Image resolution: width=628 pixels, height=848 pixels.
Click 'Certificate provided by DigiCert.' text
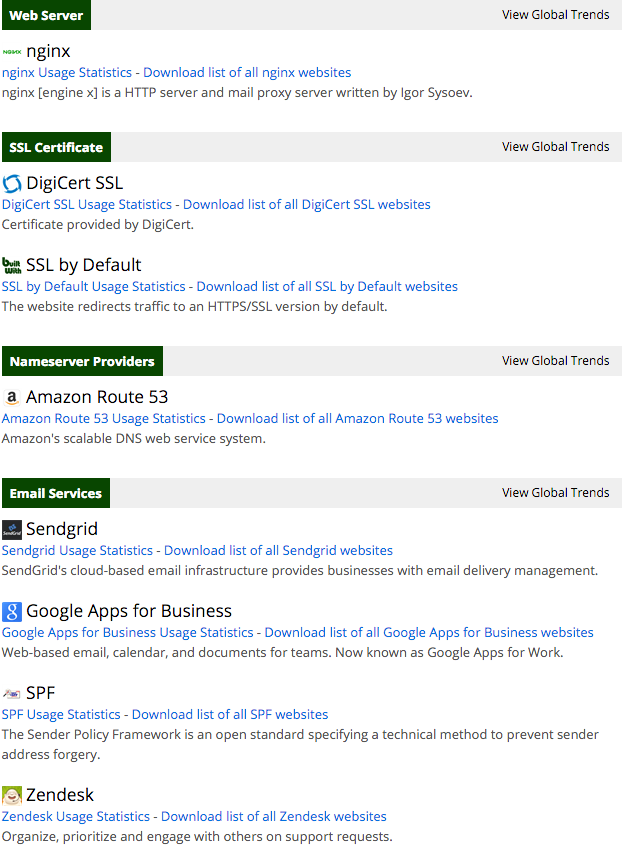click(97, 225)
